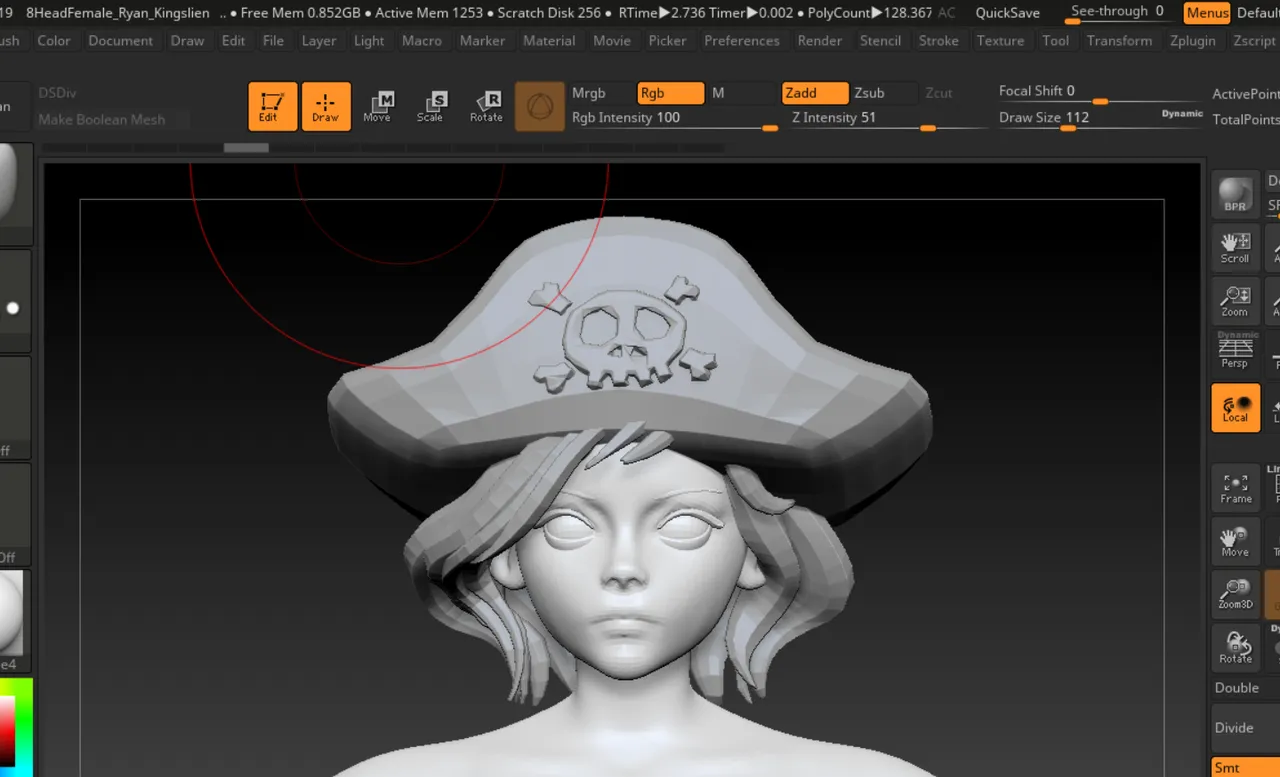
Task: Open the Macro menu
Action: pyautogui.click(x=422, y=41)
